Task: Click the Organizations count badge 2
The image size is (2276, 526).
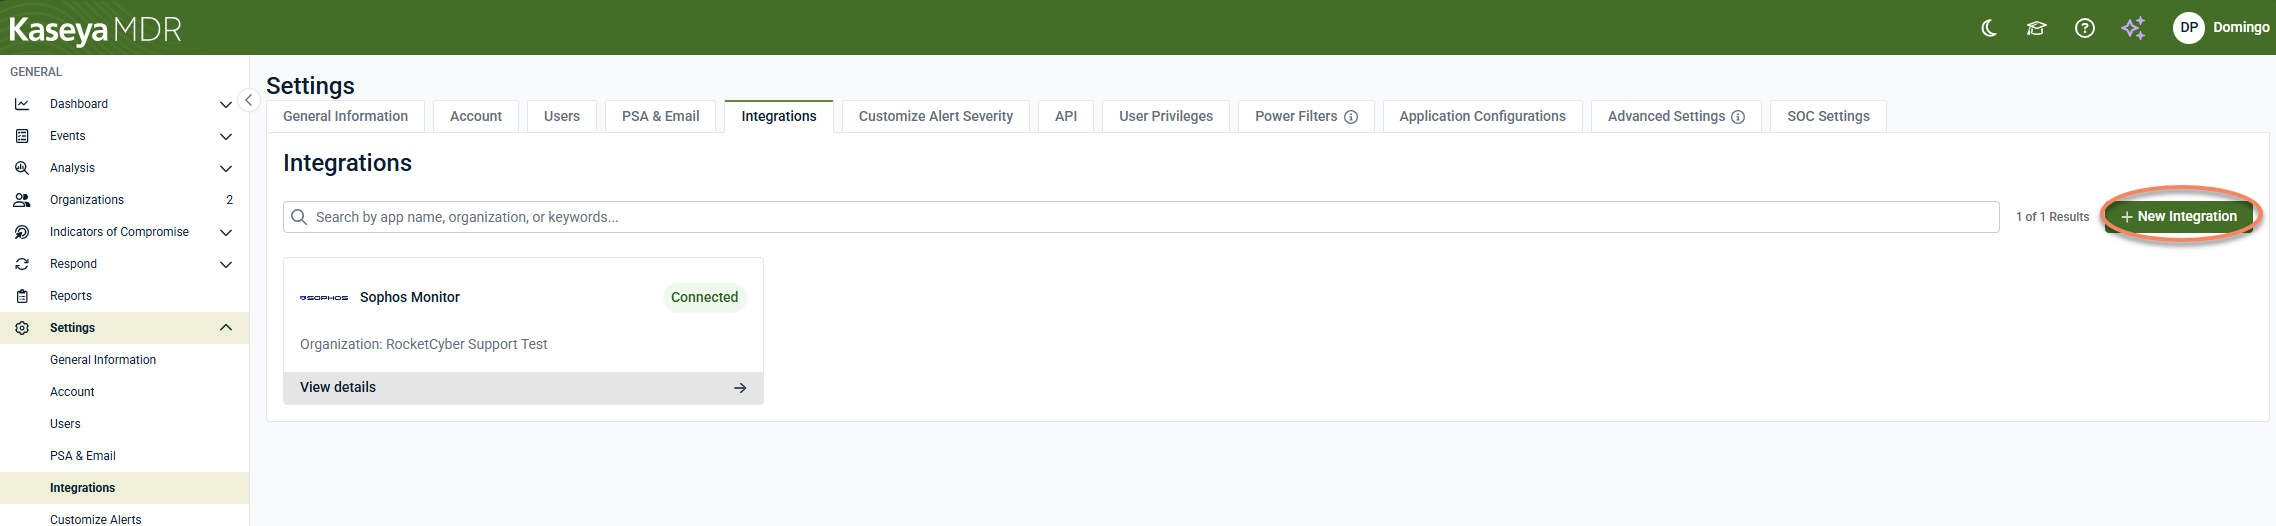Action: point(230,200)
